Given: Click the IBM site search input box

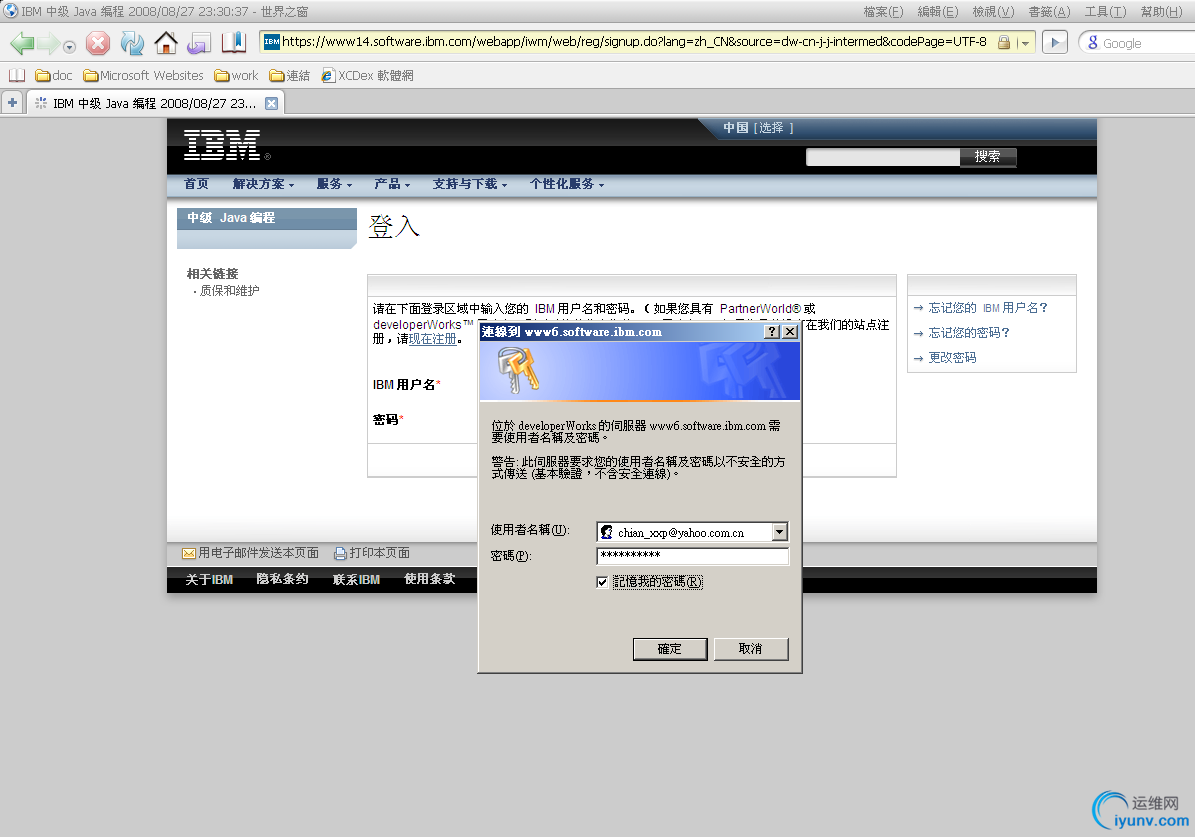Looking at the screenshot, I should (883, 156).
